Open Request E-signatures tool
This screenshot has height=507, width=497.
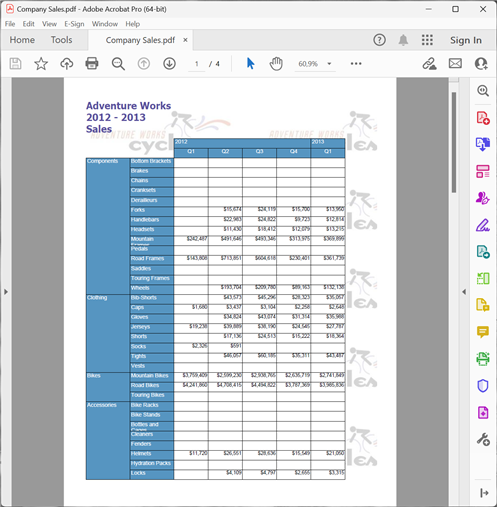[483, 198]
